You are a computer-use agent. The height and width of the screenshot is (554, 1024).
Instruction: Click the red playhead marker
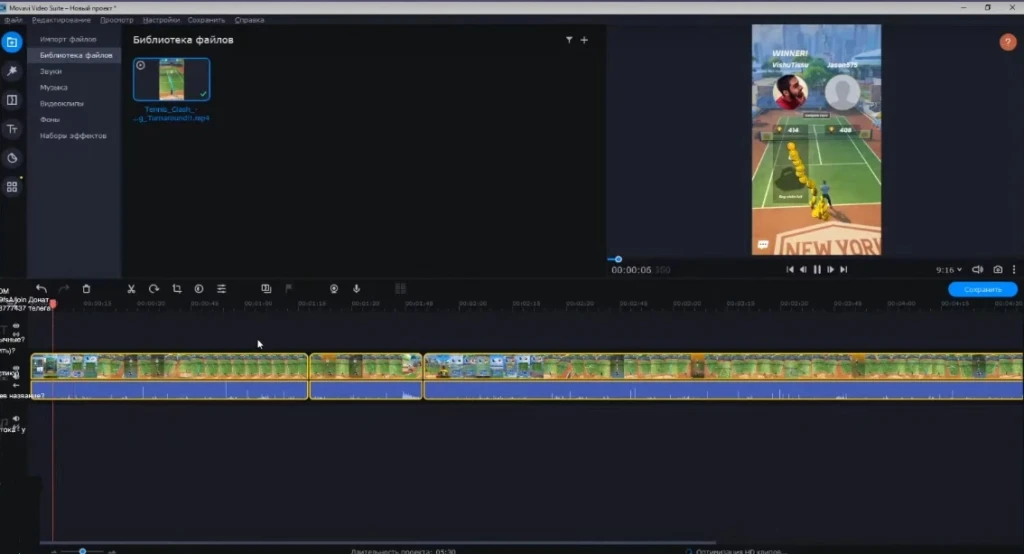[53, 304]
